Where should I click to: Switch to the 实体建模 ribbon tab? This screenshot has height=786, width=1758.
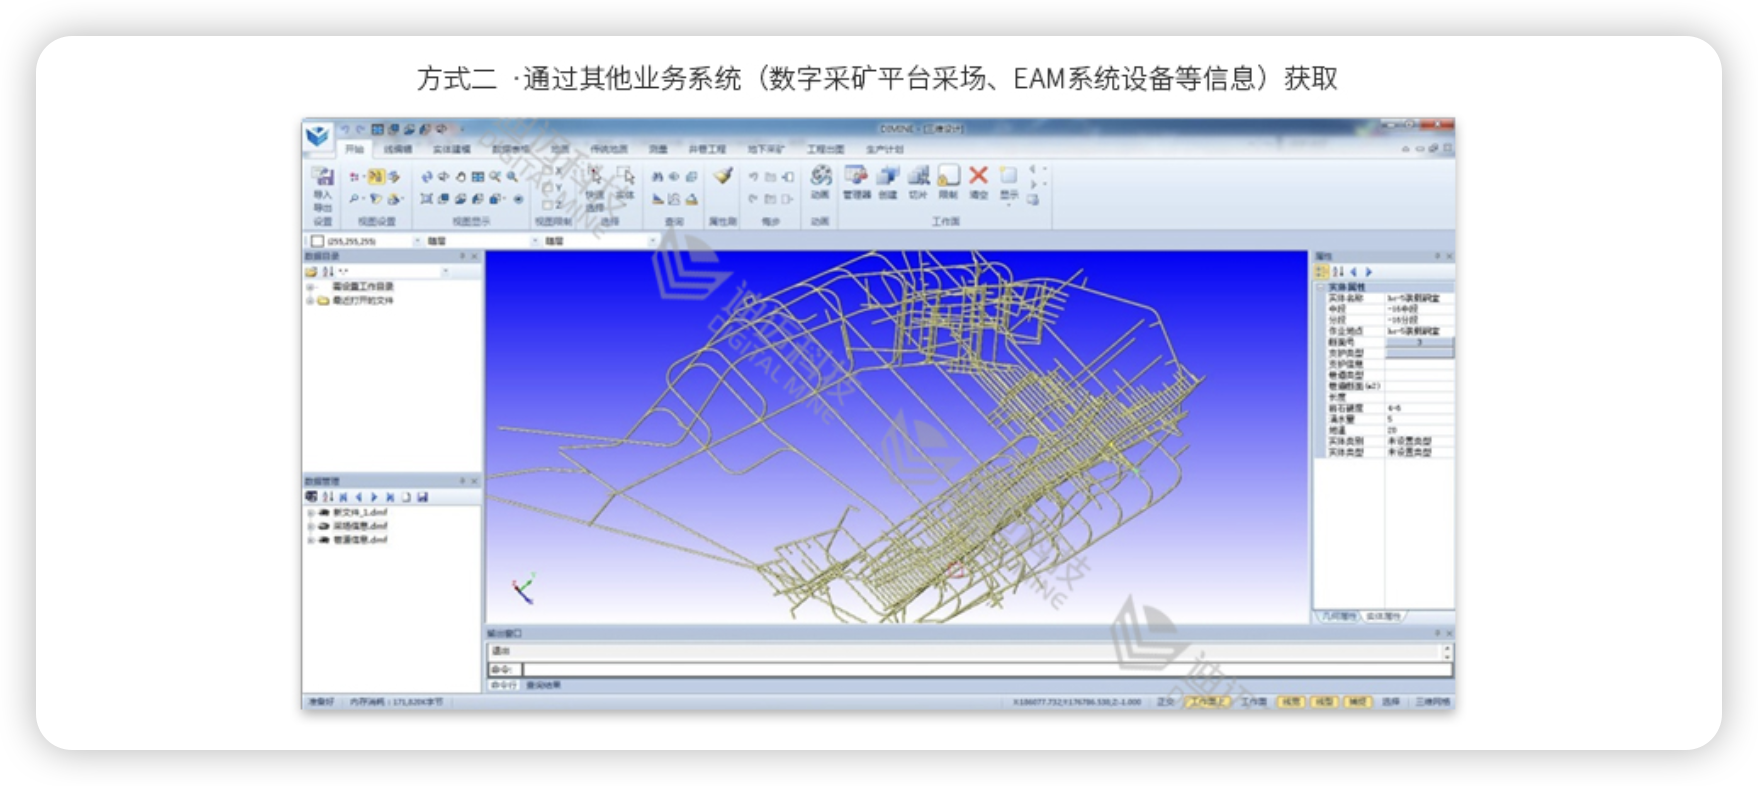(x=451, y=149)
